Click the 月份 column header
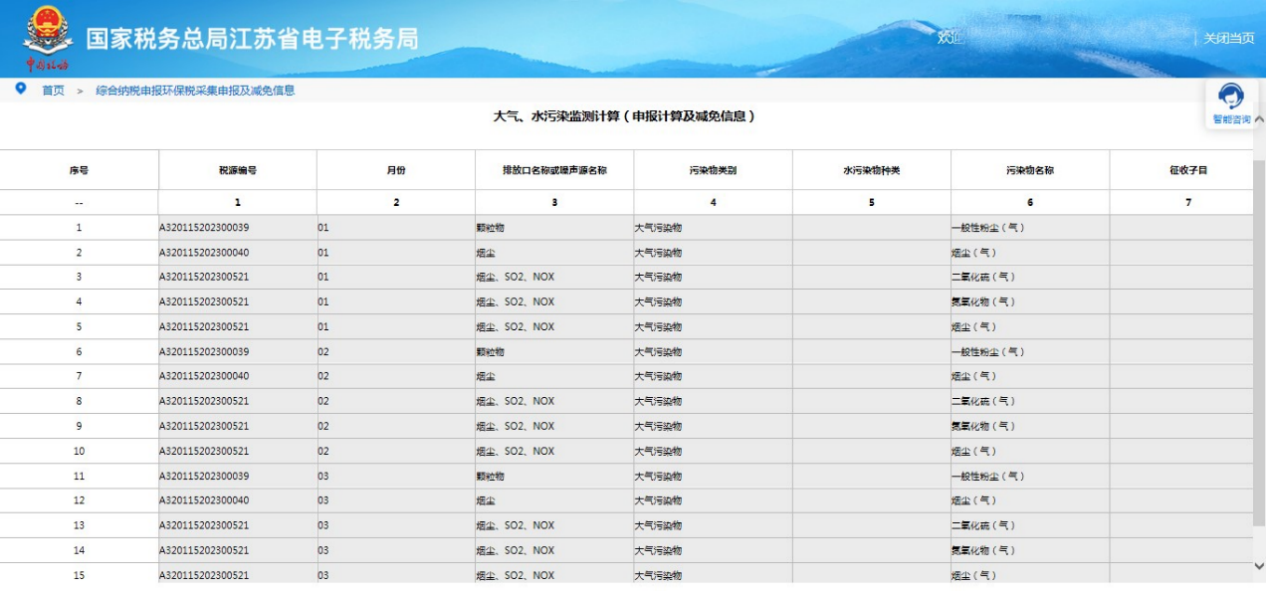The image size is (1266, 591). (396, 170)
